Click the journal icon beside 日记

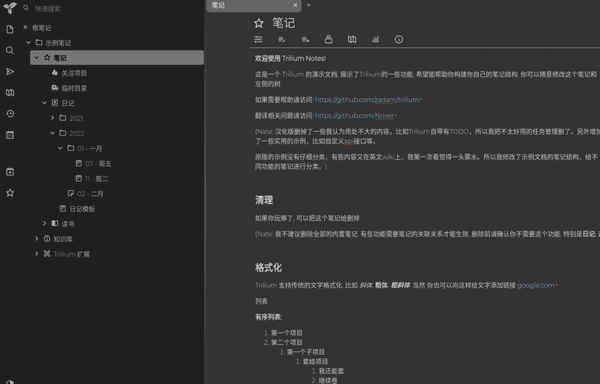55,103
